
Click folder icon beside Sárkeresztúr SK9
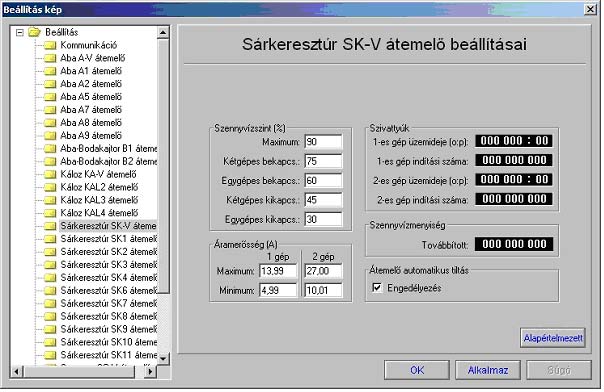[x=50, y=330]
